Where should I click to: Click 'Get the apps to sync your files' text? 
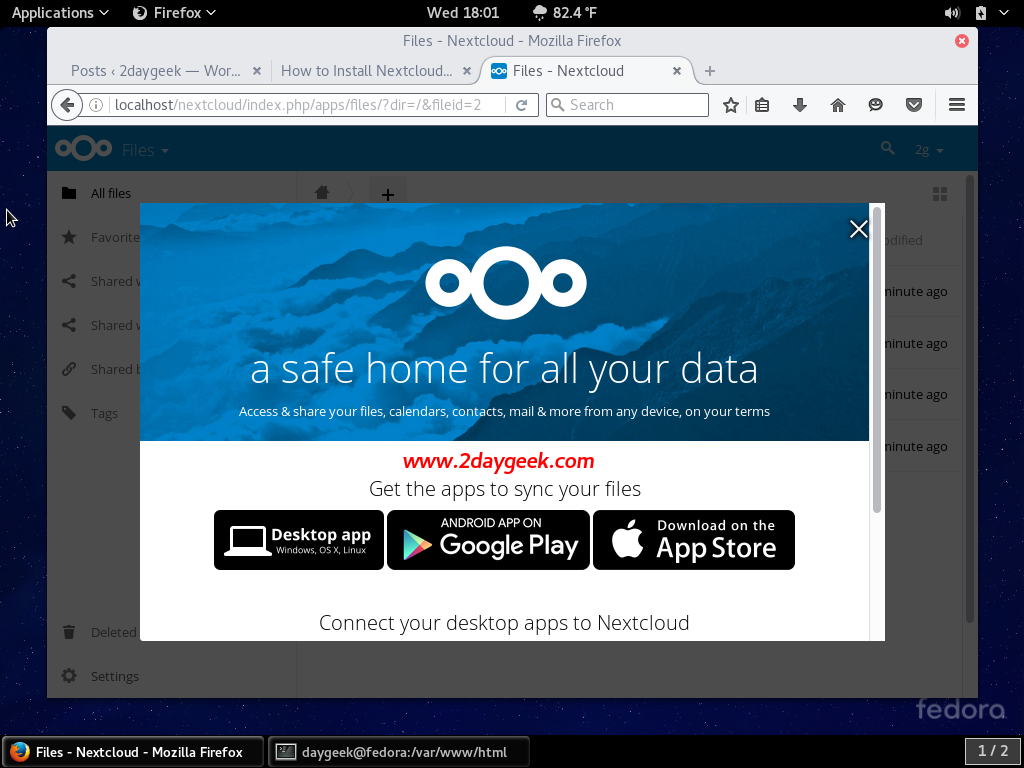(x=505, y=489)
